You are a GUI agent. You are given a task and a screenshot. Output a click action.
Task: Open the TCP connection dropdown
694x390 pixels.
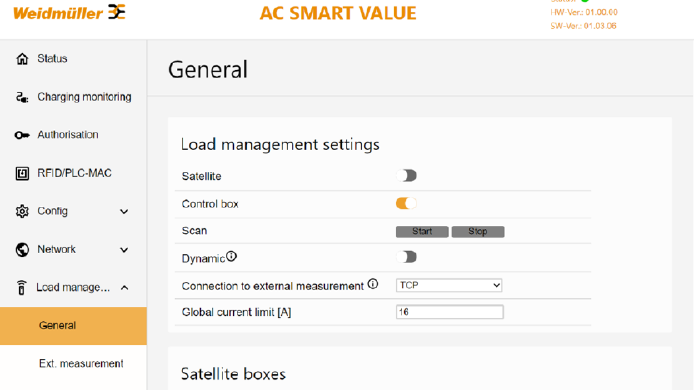tap(449, 285)
